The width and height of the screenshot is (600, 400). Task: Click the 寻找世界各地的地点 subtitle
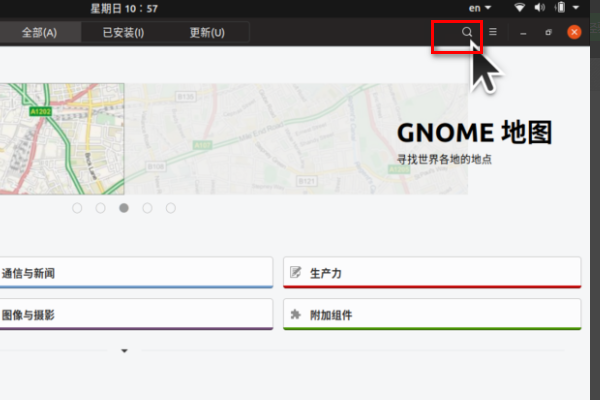(x=444, y=159)
